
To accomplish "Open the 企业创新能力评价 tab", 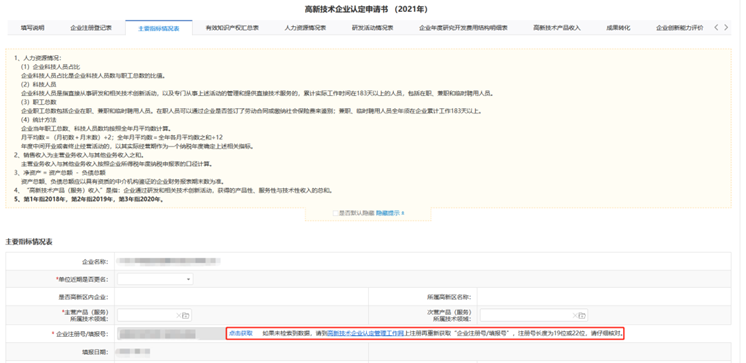I will (679, 28).
